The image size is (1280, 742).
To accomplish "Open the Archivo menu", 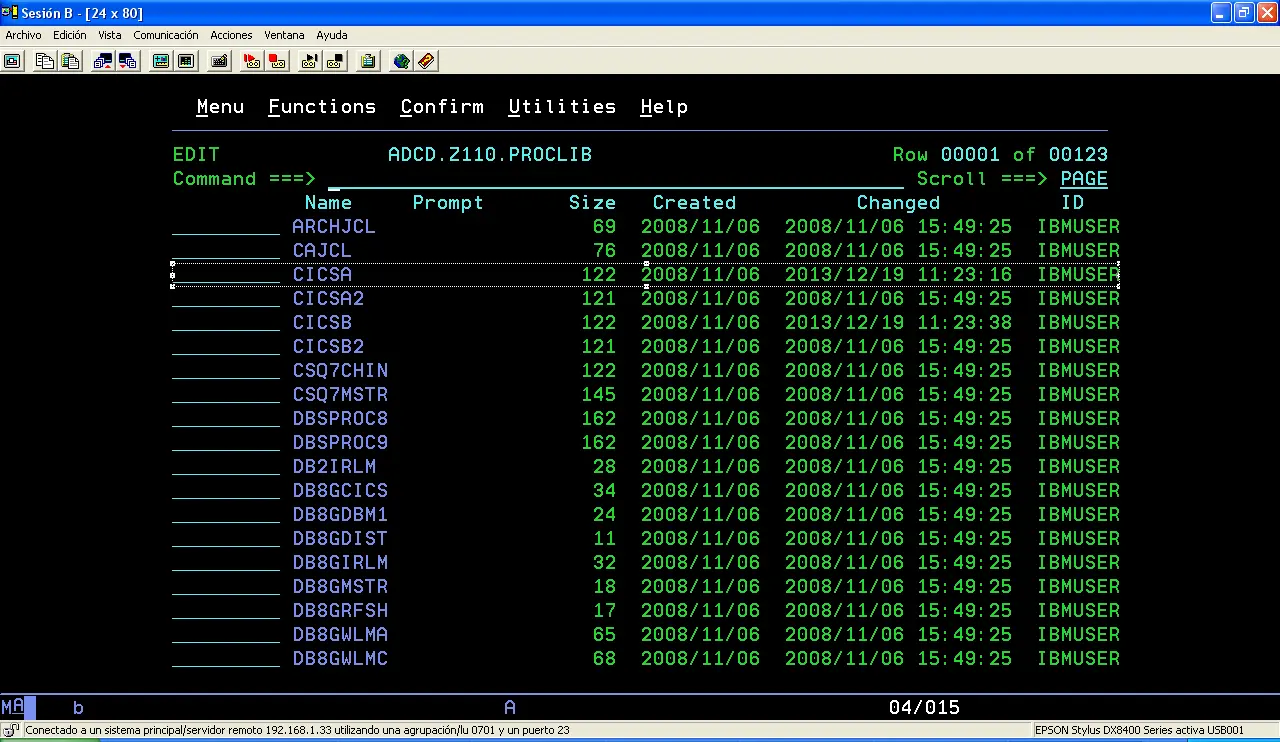I will pos(23,35).
